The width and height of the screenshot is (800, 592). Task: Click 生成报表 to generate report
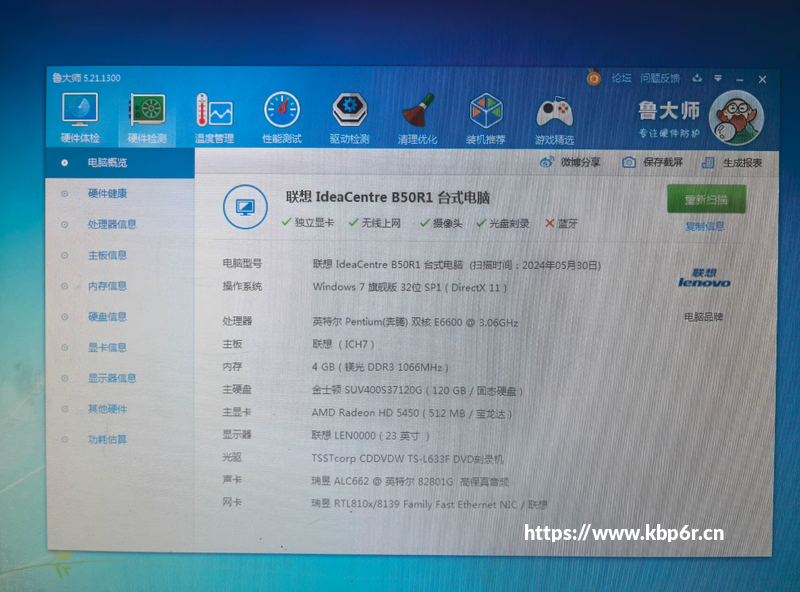pyautogui.click(x=732, y=163)
